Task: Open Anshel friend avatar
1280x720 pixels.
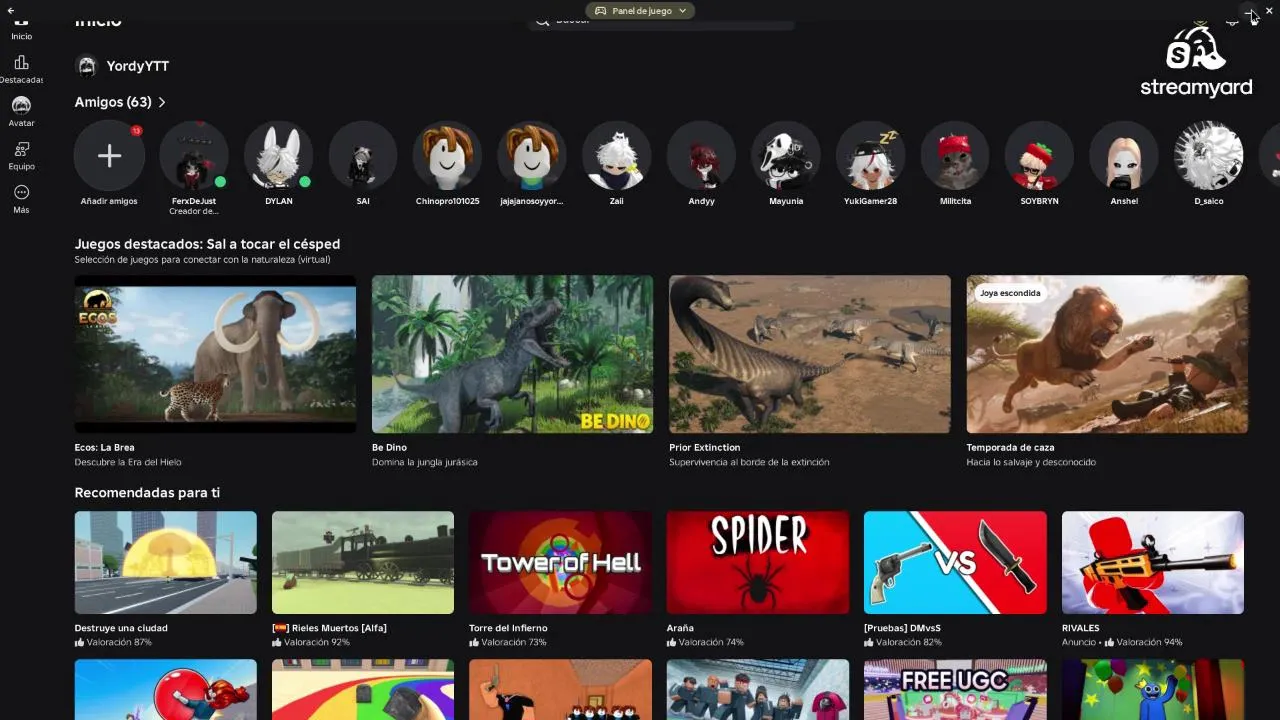Action: [1124, 156]
